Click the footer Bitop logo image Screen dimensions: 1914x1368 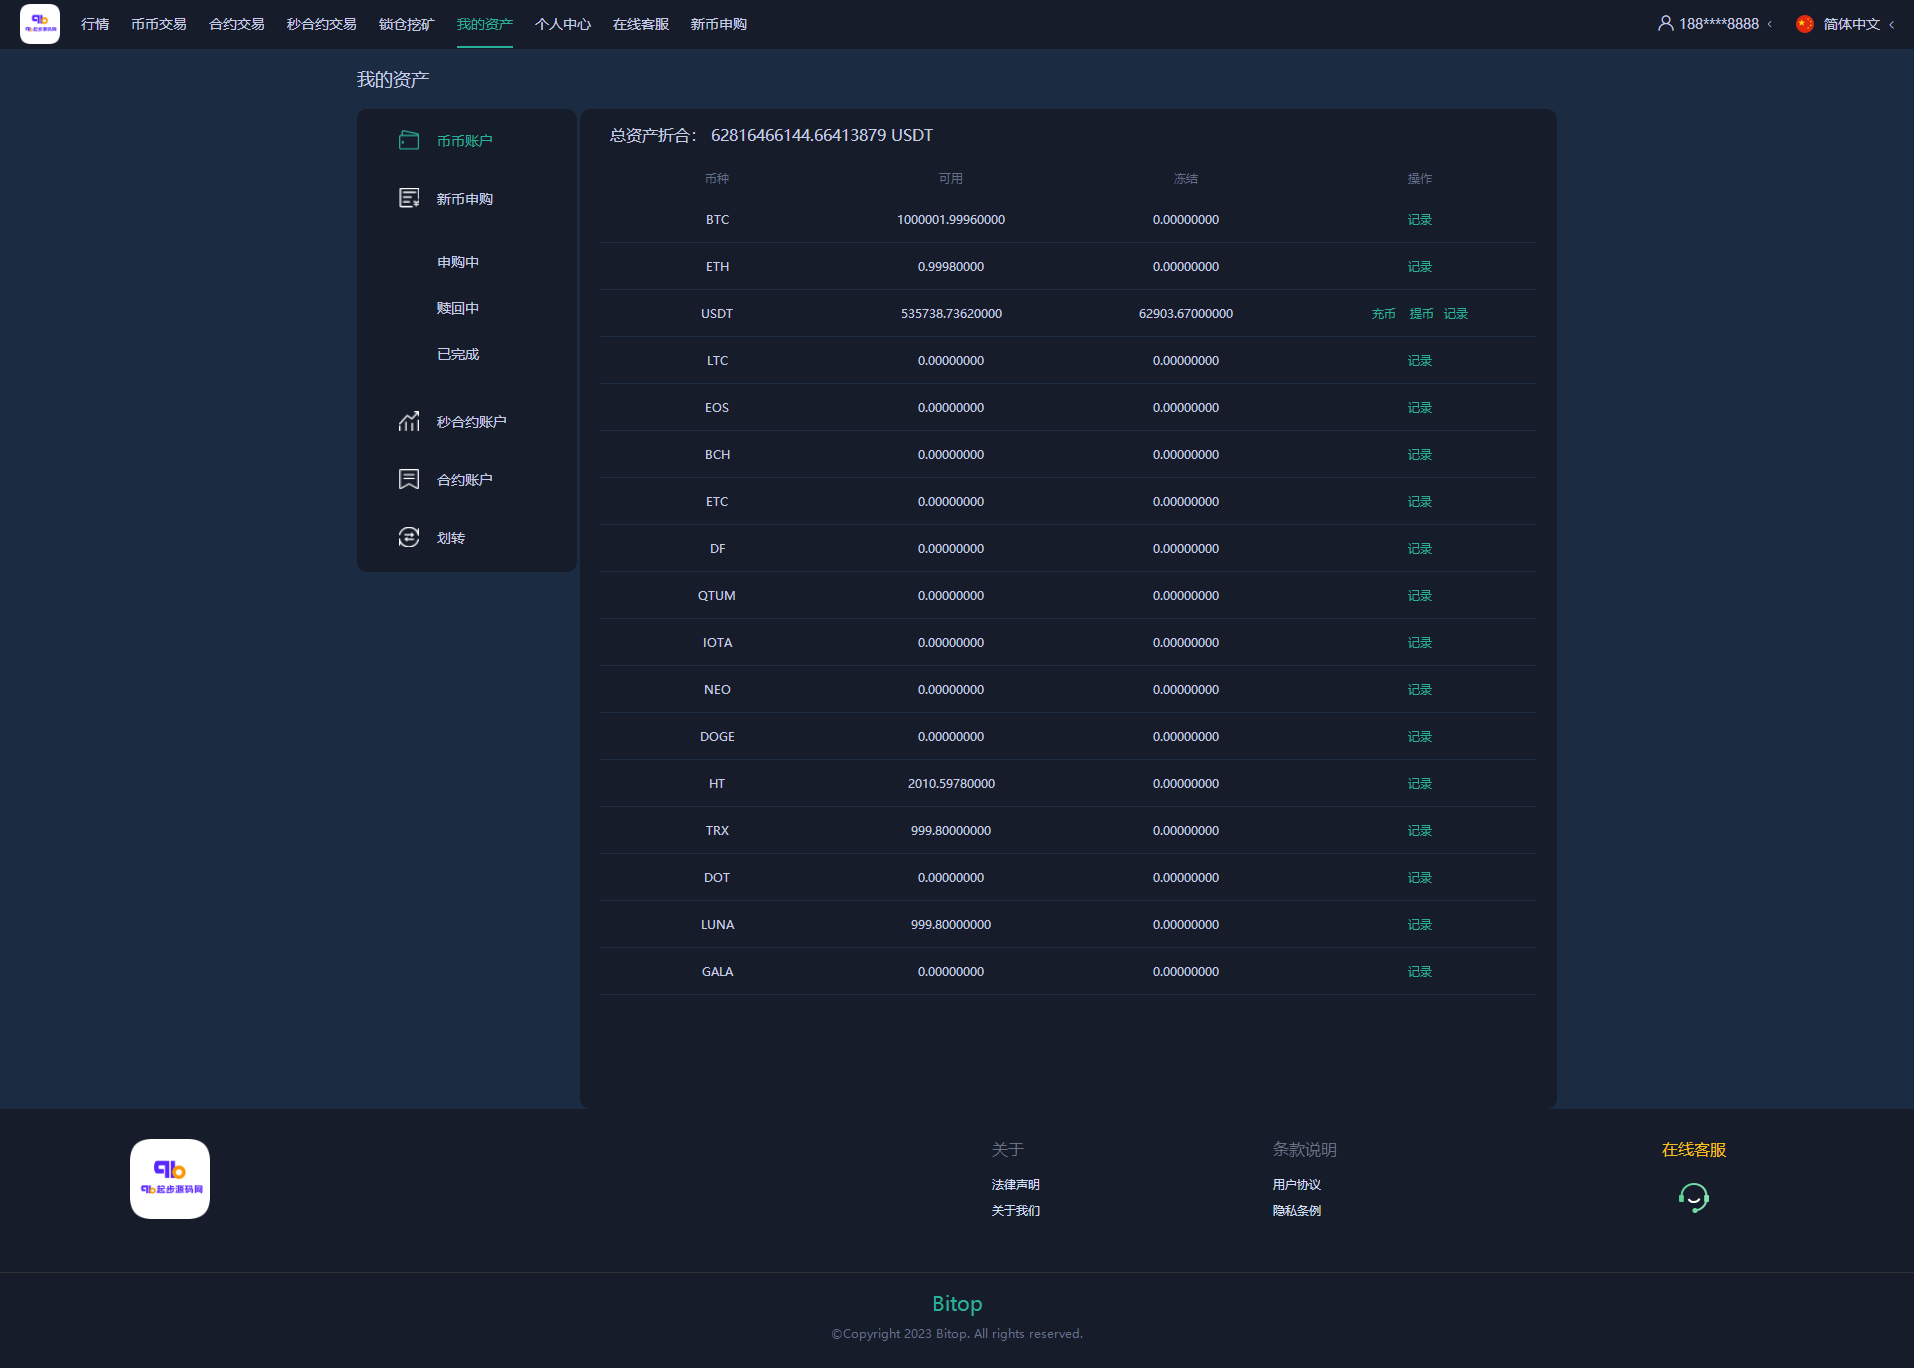[170, 1179]
